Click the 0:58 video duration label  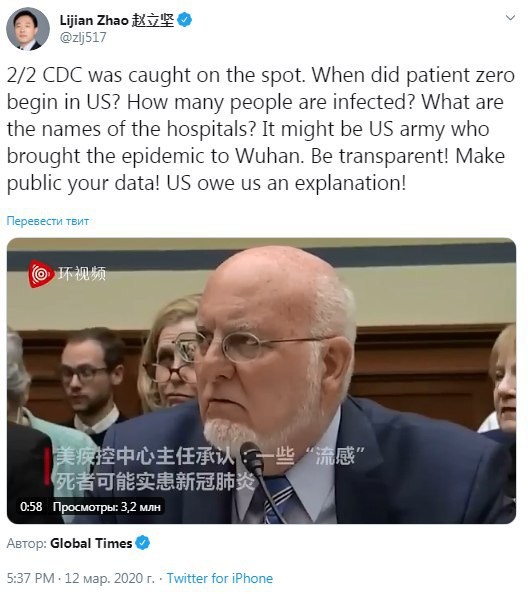tap(31, 506)
